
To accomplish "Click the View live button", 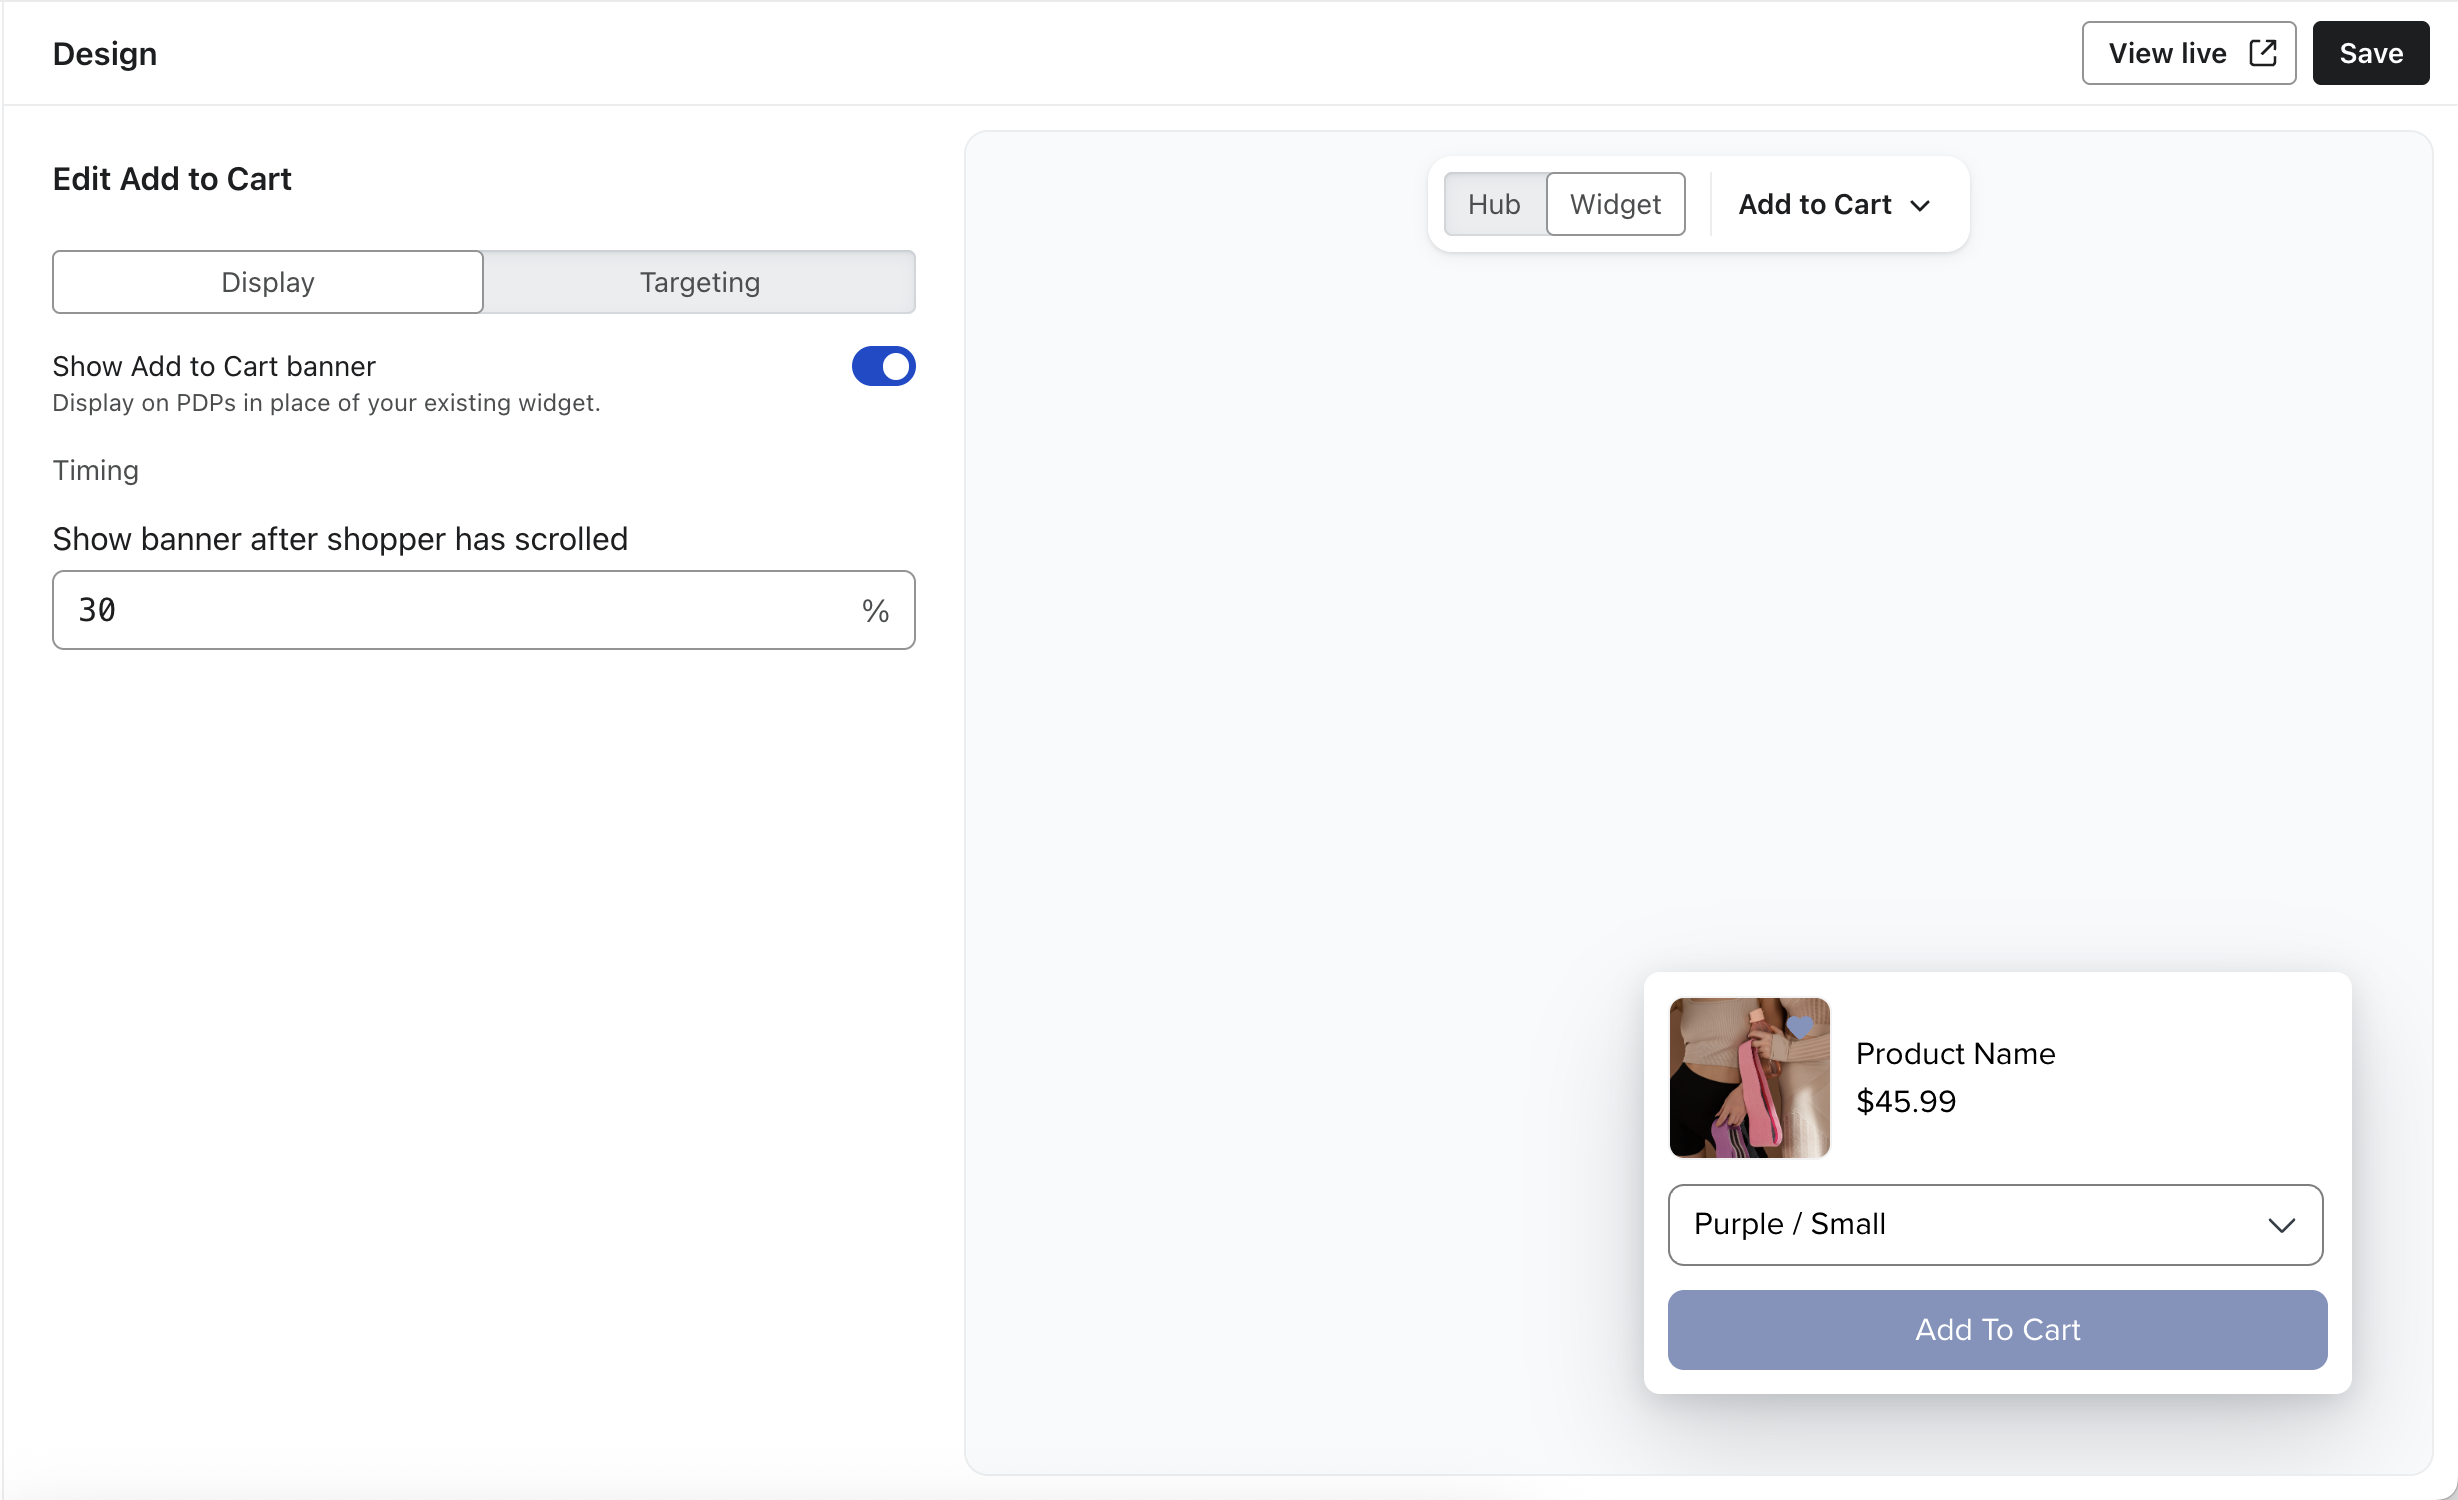I will 2168,53.
